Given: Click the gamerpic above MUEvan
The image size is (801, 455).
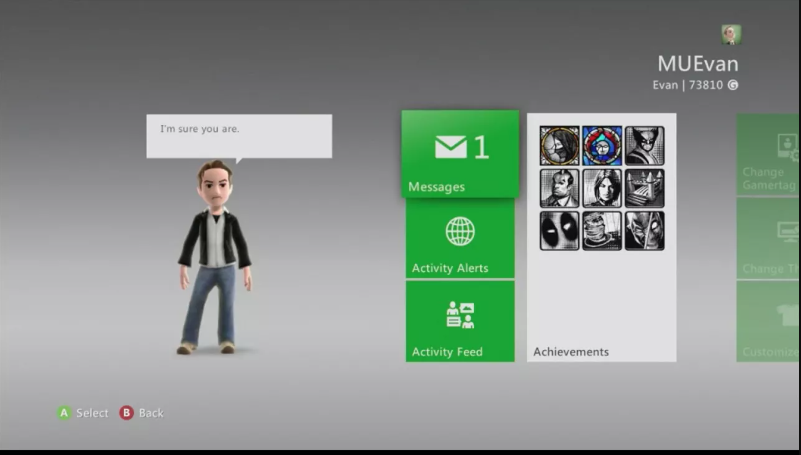Looking at the screenshot, I should pos(731,35).
